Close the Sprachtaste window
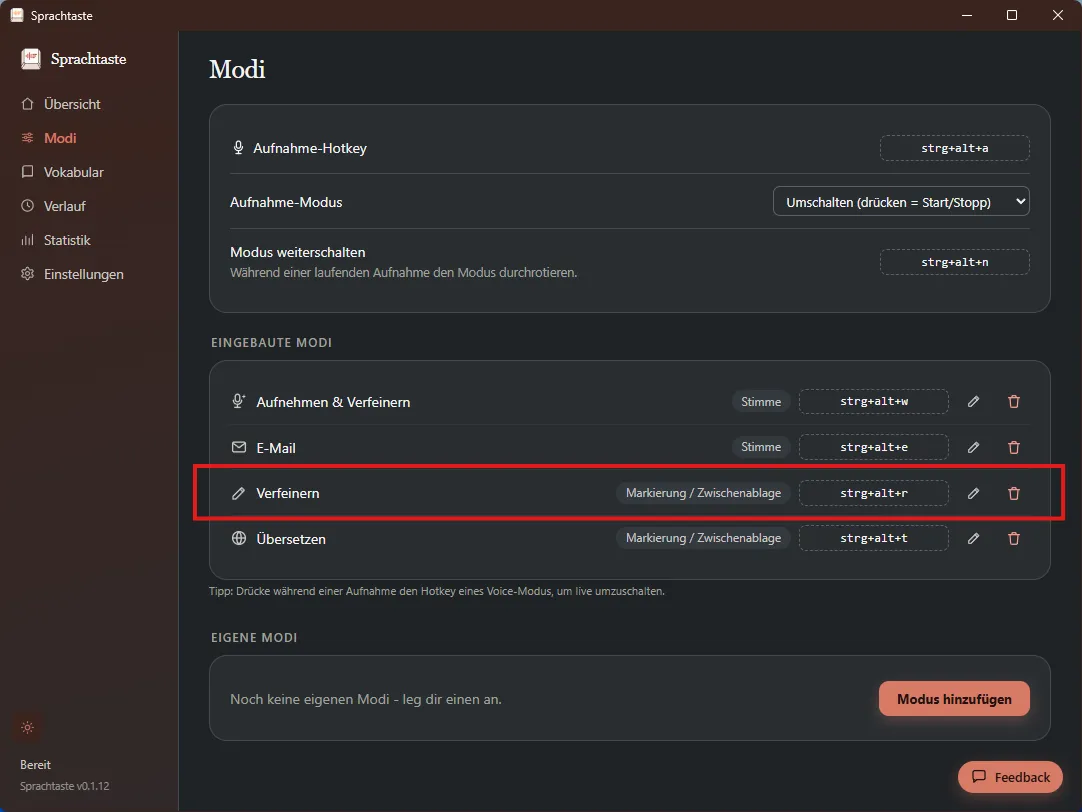 [1058, 15]
